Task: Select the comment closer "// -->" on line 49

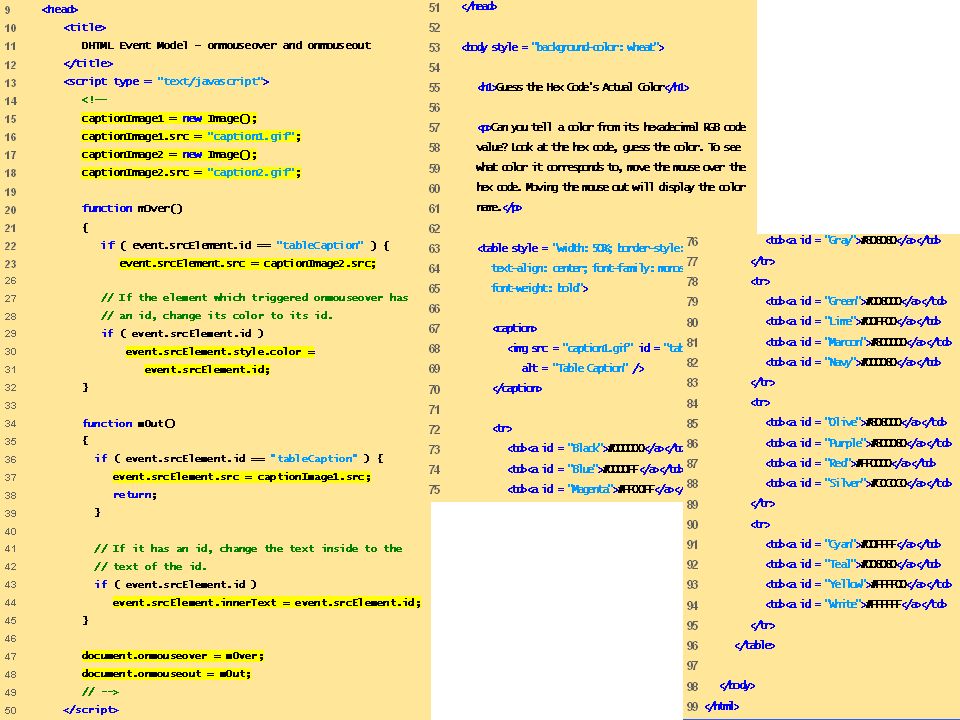Action: pyautogui.click(x=100, y=692)
